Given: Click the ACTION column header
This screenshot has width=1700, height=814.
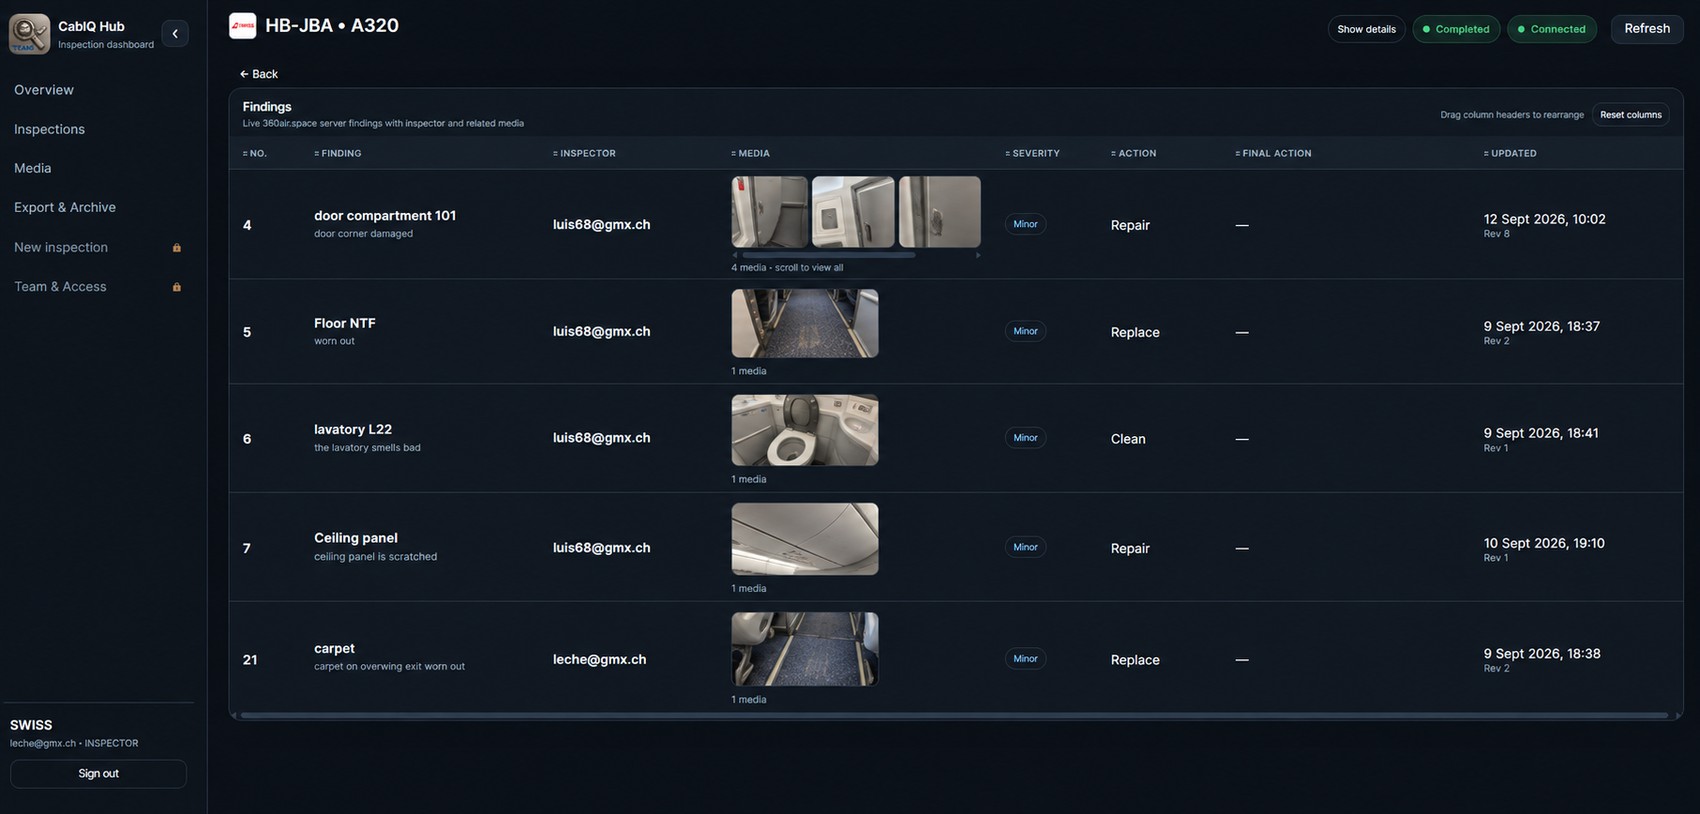Looking at the screenshot, I should [x=1133, y=153].
